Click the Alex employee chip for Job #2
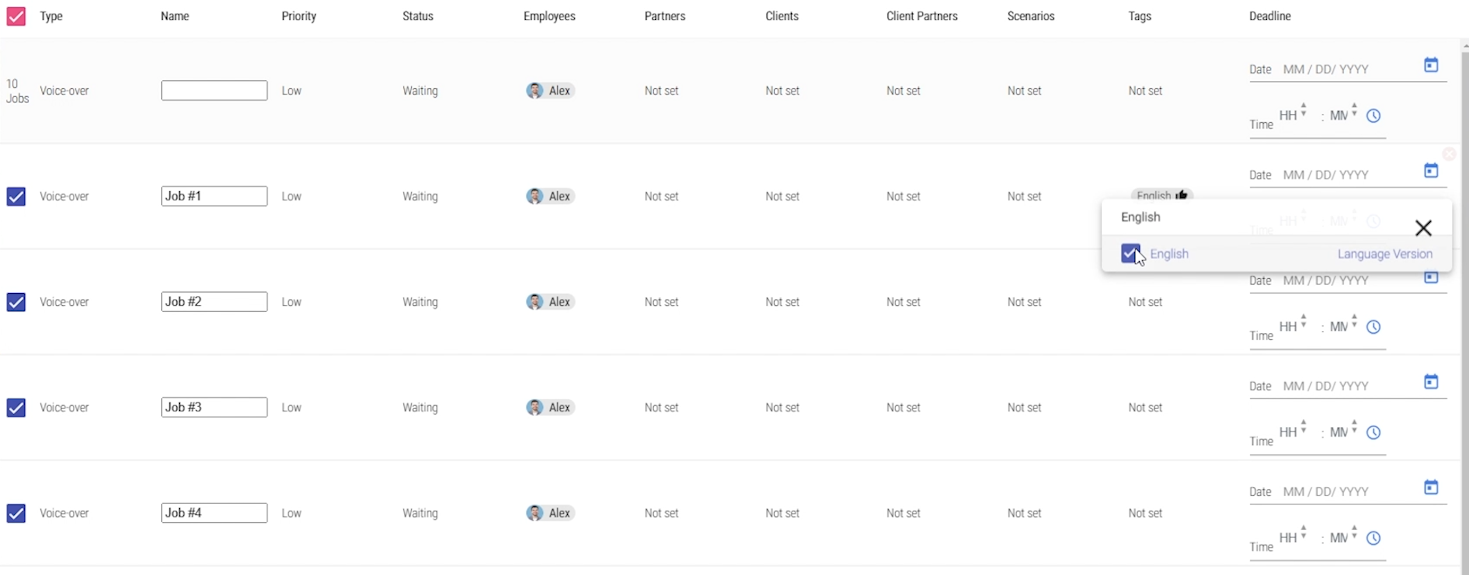The image size is (1469, 575). pyautogui.click(x=550, y=302)
